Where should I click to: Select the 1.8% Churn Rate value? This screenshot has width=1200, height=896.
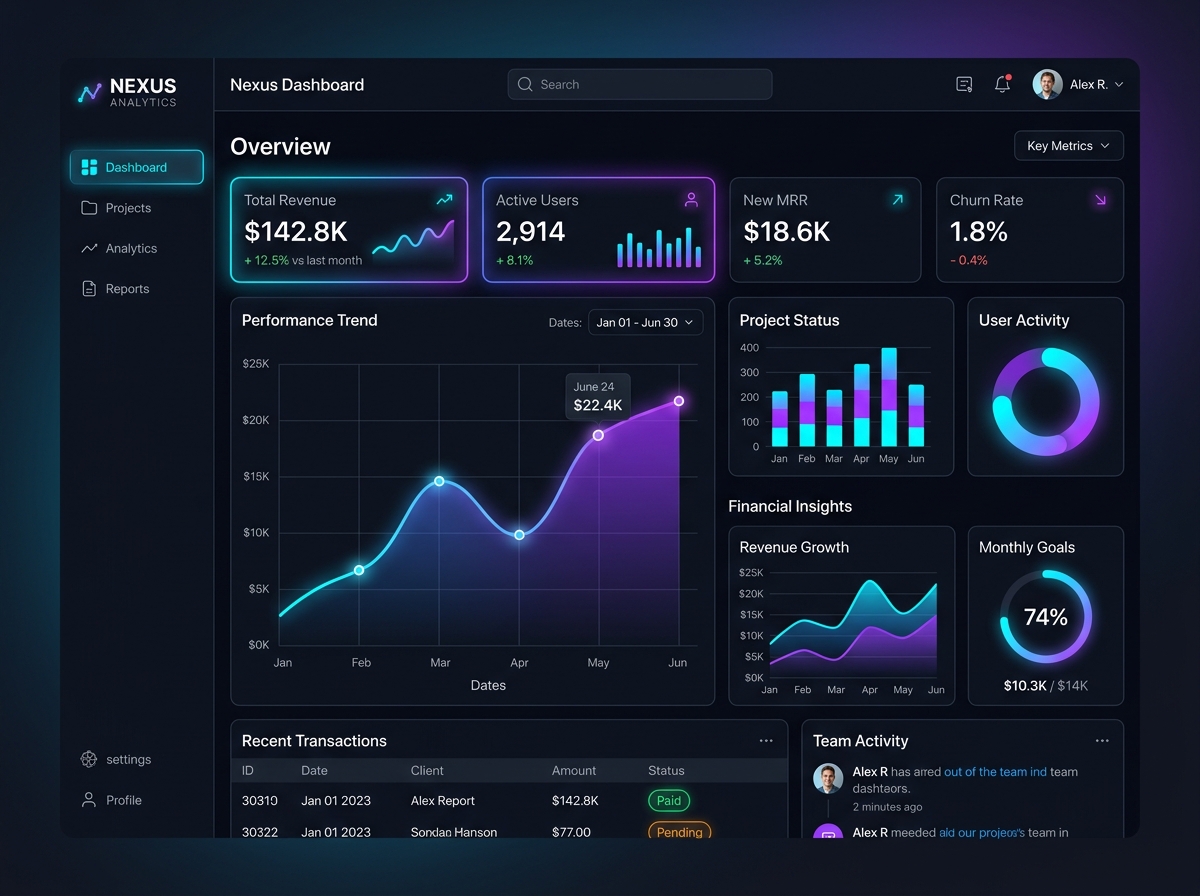tap(979, 231)
